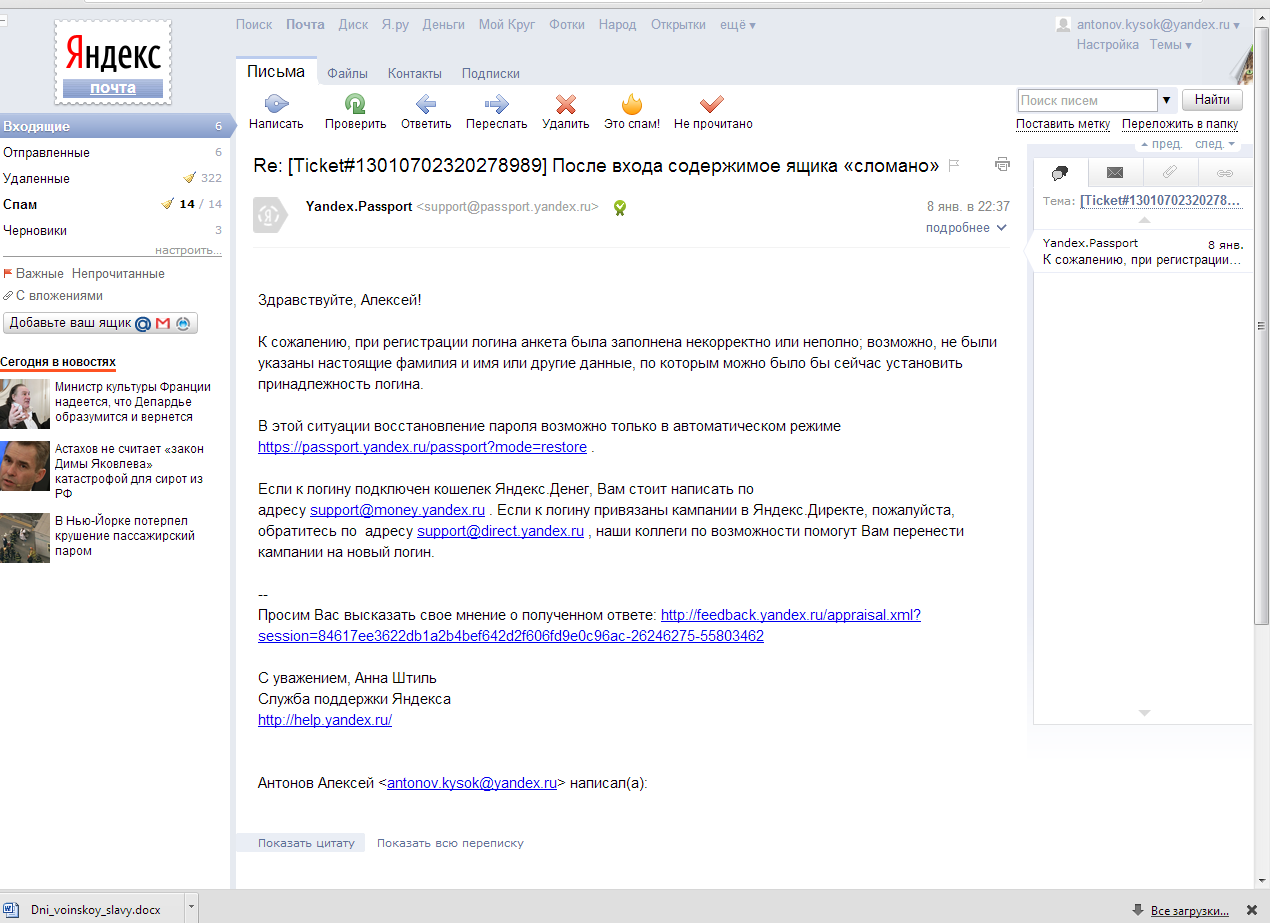Open Поиск in the top menu
Screen dimensions: 1270x923
click(x=254, y=25)
